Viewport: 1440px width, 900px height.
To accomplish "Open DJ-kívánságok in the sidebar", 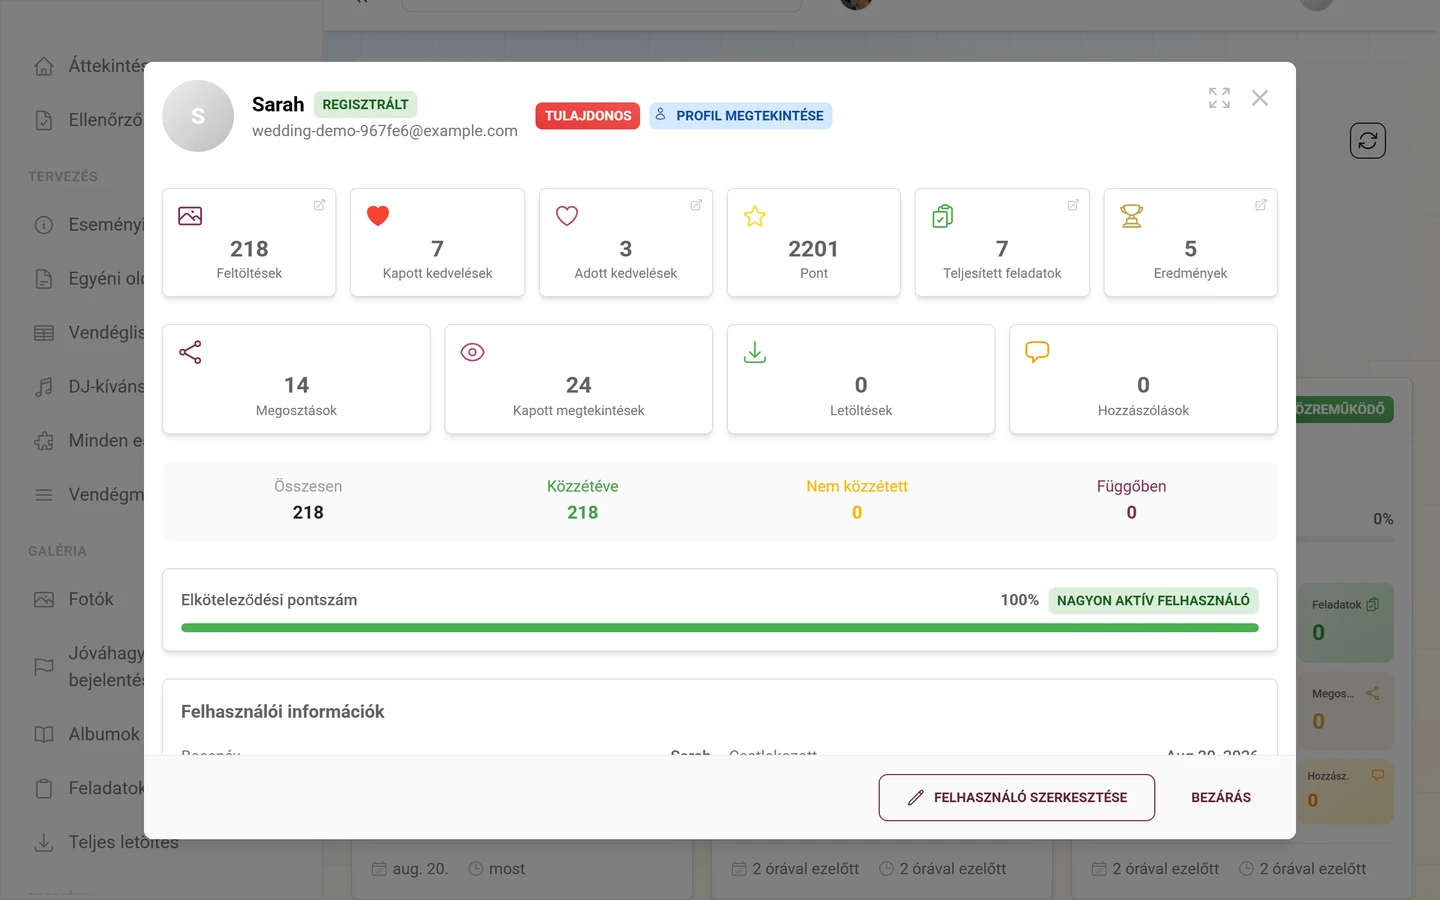I will coord(87,387).
